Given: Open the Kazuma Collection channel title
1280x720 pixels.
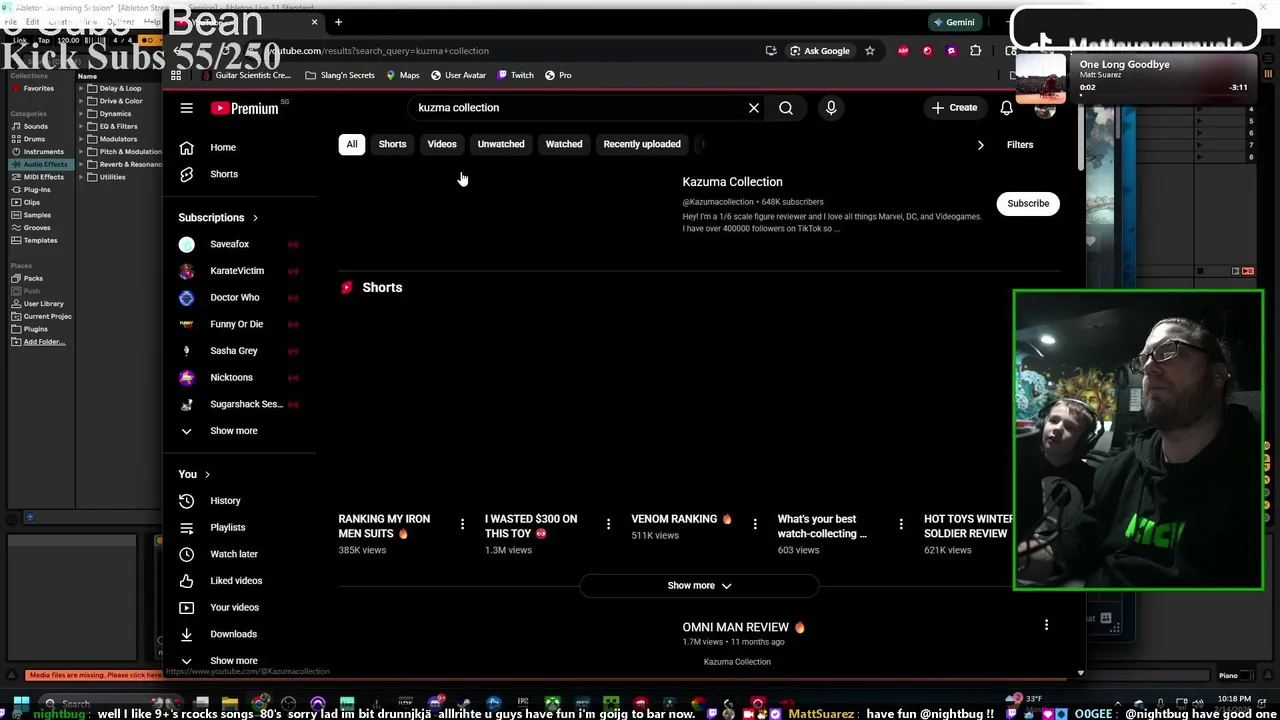Looking at the screenshot, I should tap(732, 182).
